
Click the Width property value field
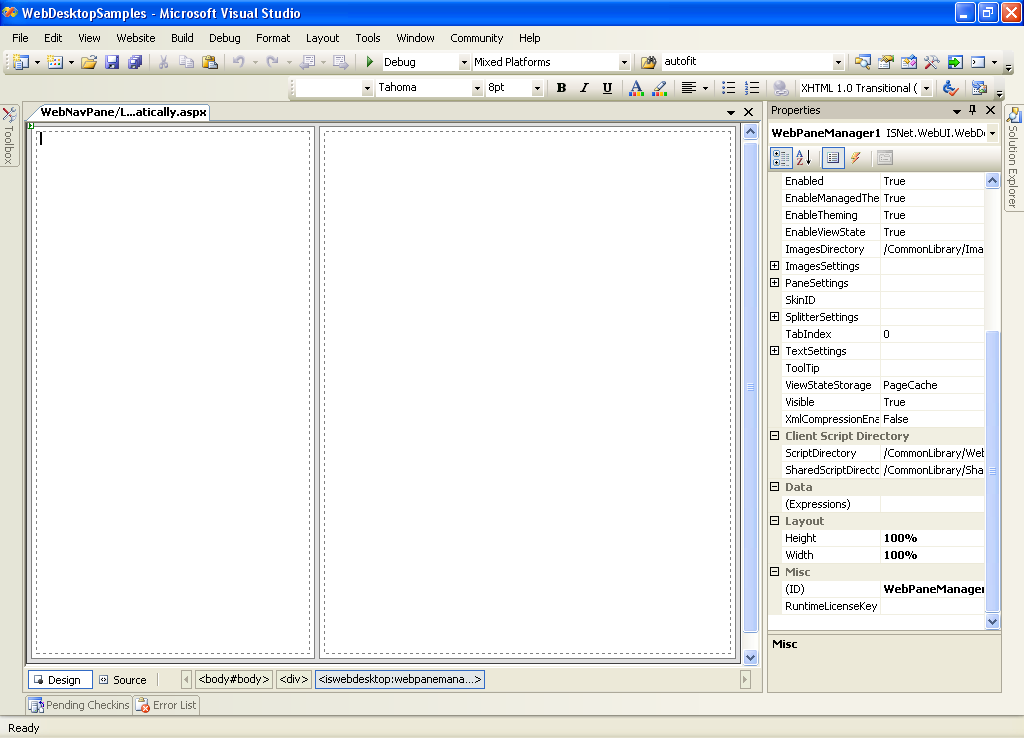[931, 555]
